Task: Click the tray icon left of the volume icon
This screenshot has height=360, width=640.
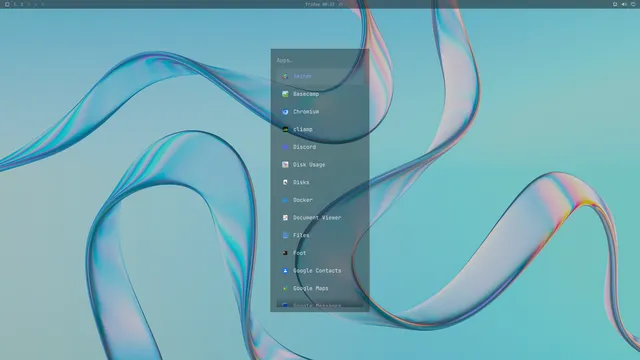Action: [615, 4]
